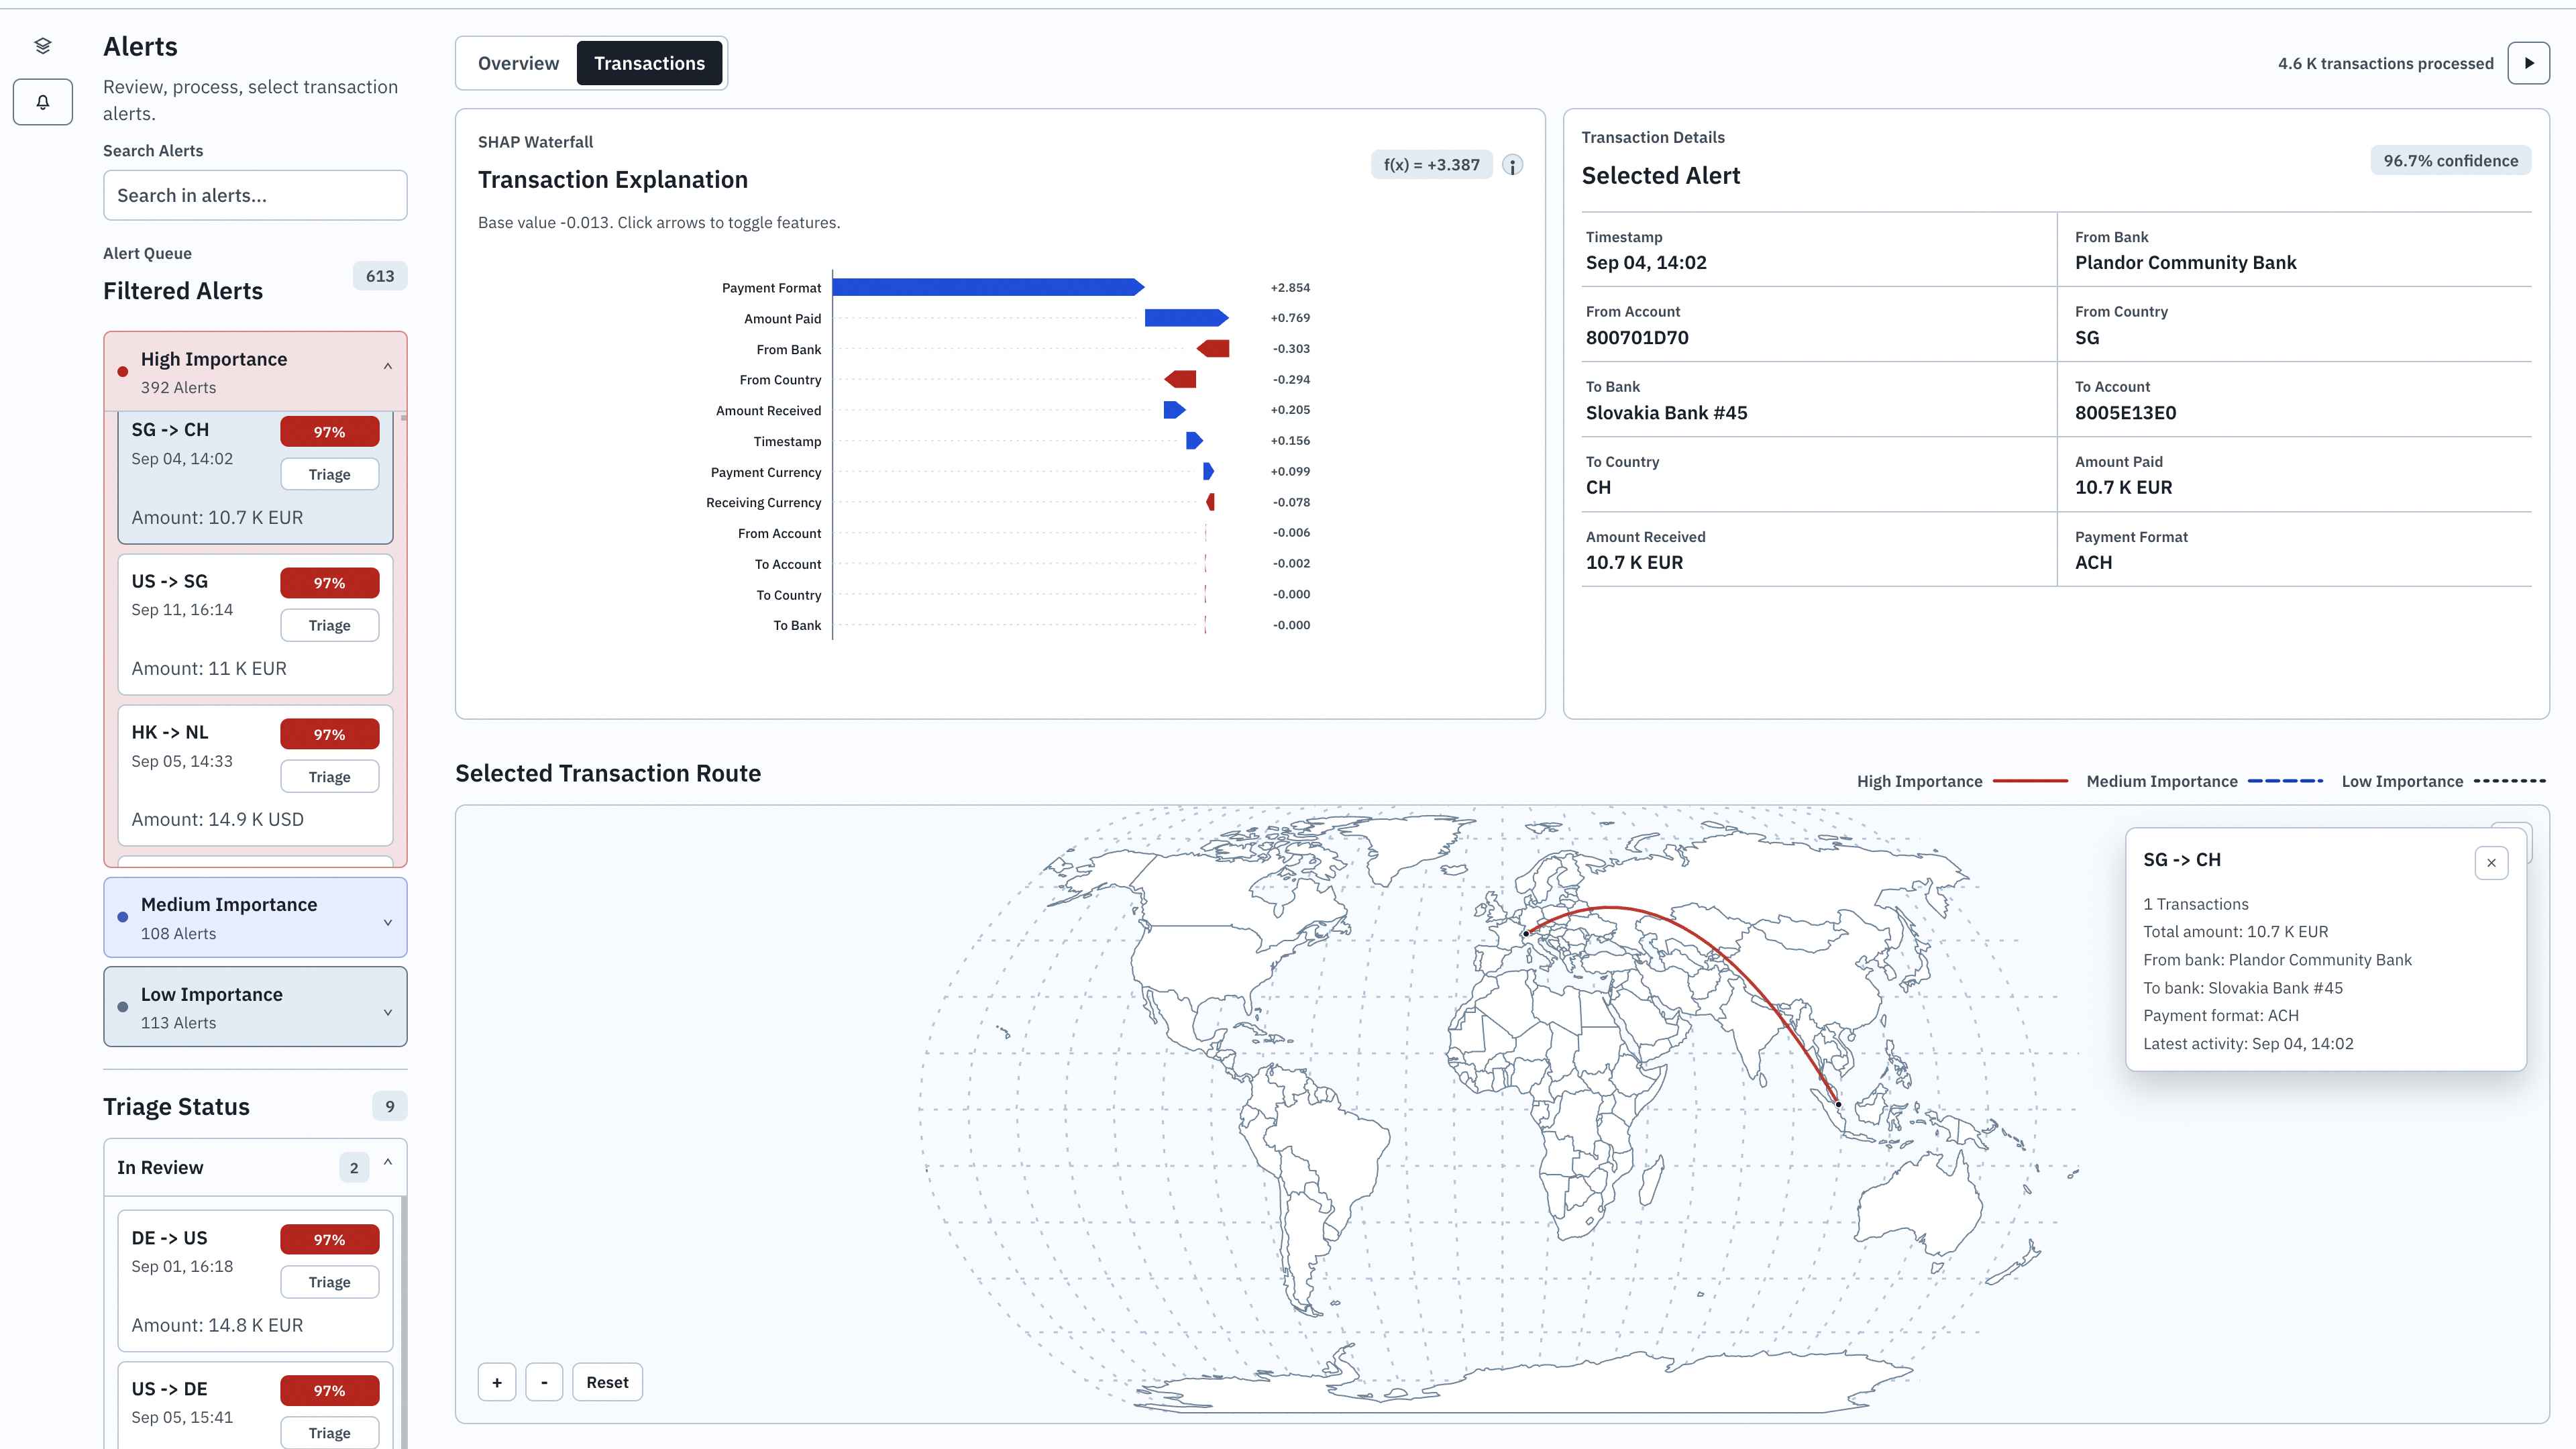This screenshot has height=1449, width=2576.
Task: Click the layers stack icon in the sidebar
Action: (42, 46)
